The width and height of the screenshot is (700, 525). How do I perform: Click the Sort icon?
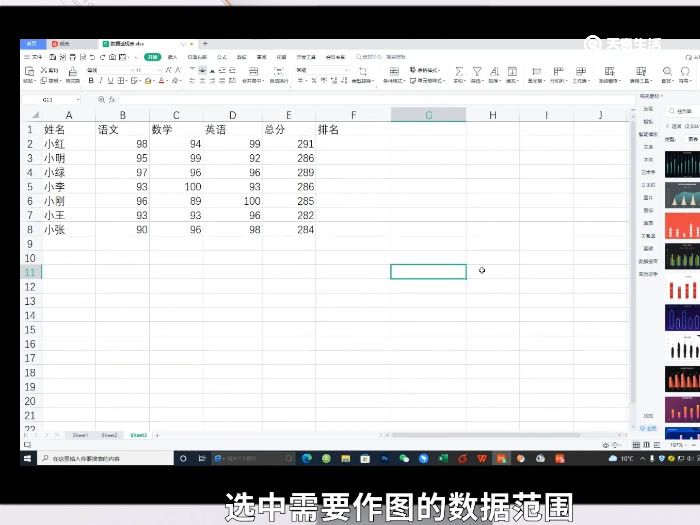coord(494,71)
